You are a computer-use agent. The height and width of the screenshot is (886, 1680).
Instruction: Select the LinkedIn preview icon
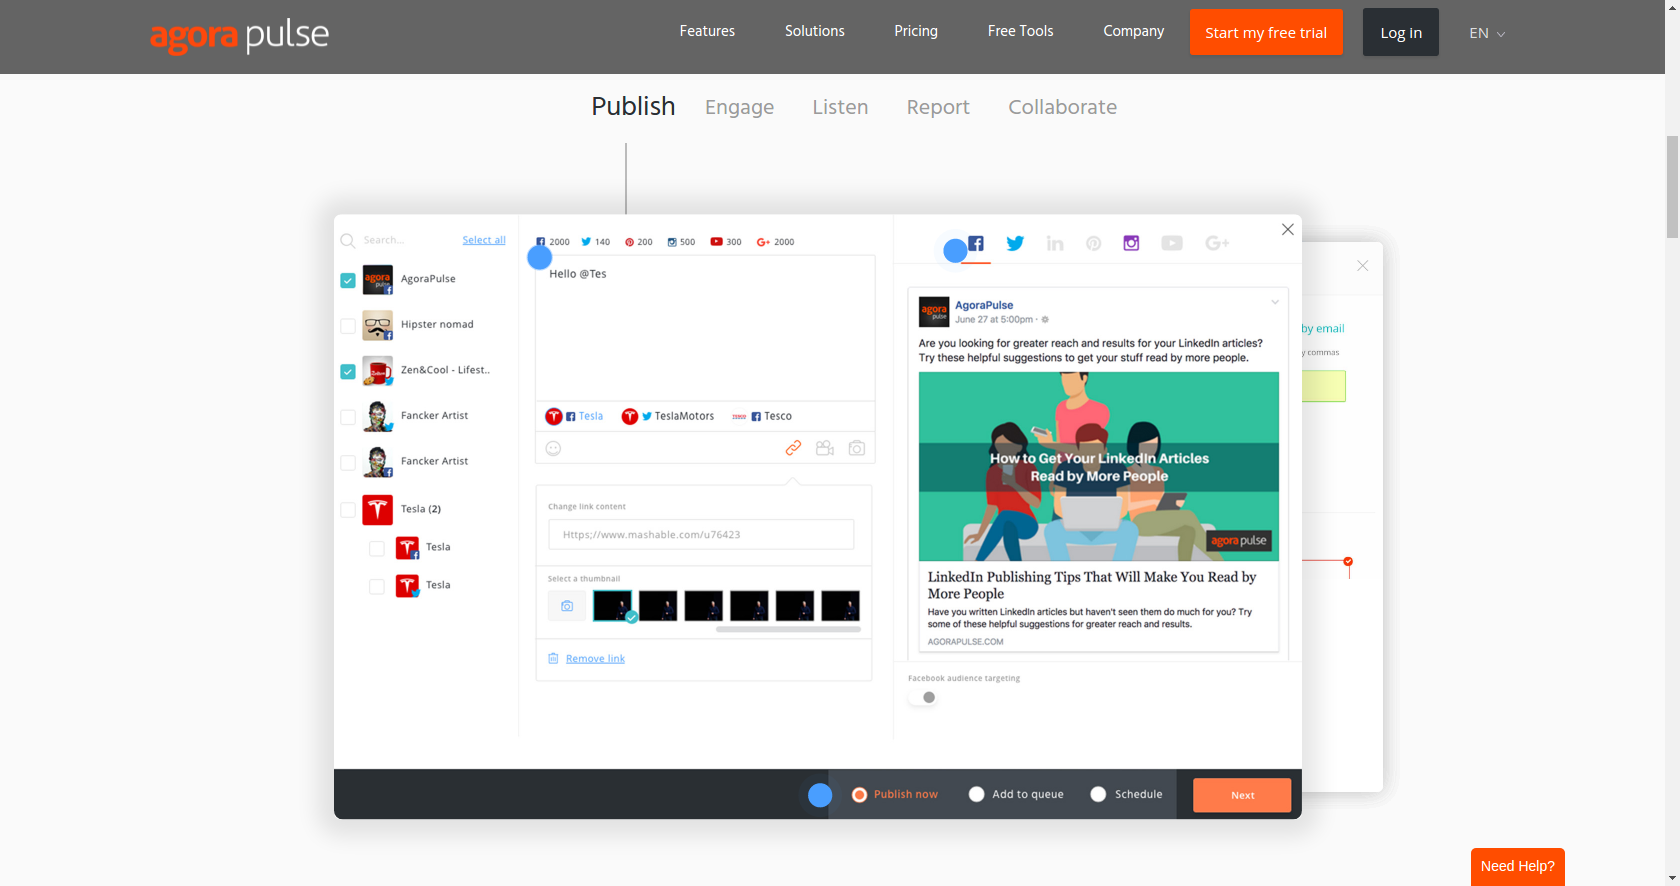1055,243
